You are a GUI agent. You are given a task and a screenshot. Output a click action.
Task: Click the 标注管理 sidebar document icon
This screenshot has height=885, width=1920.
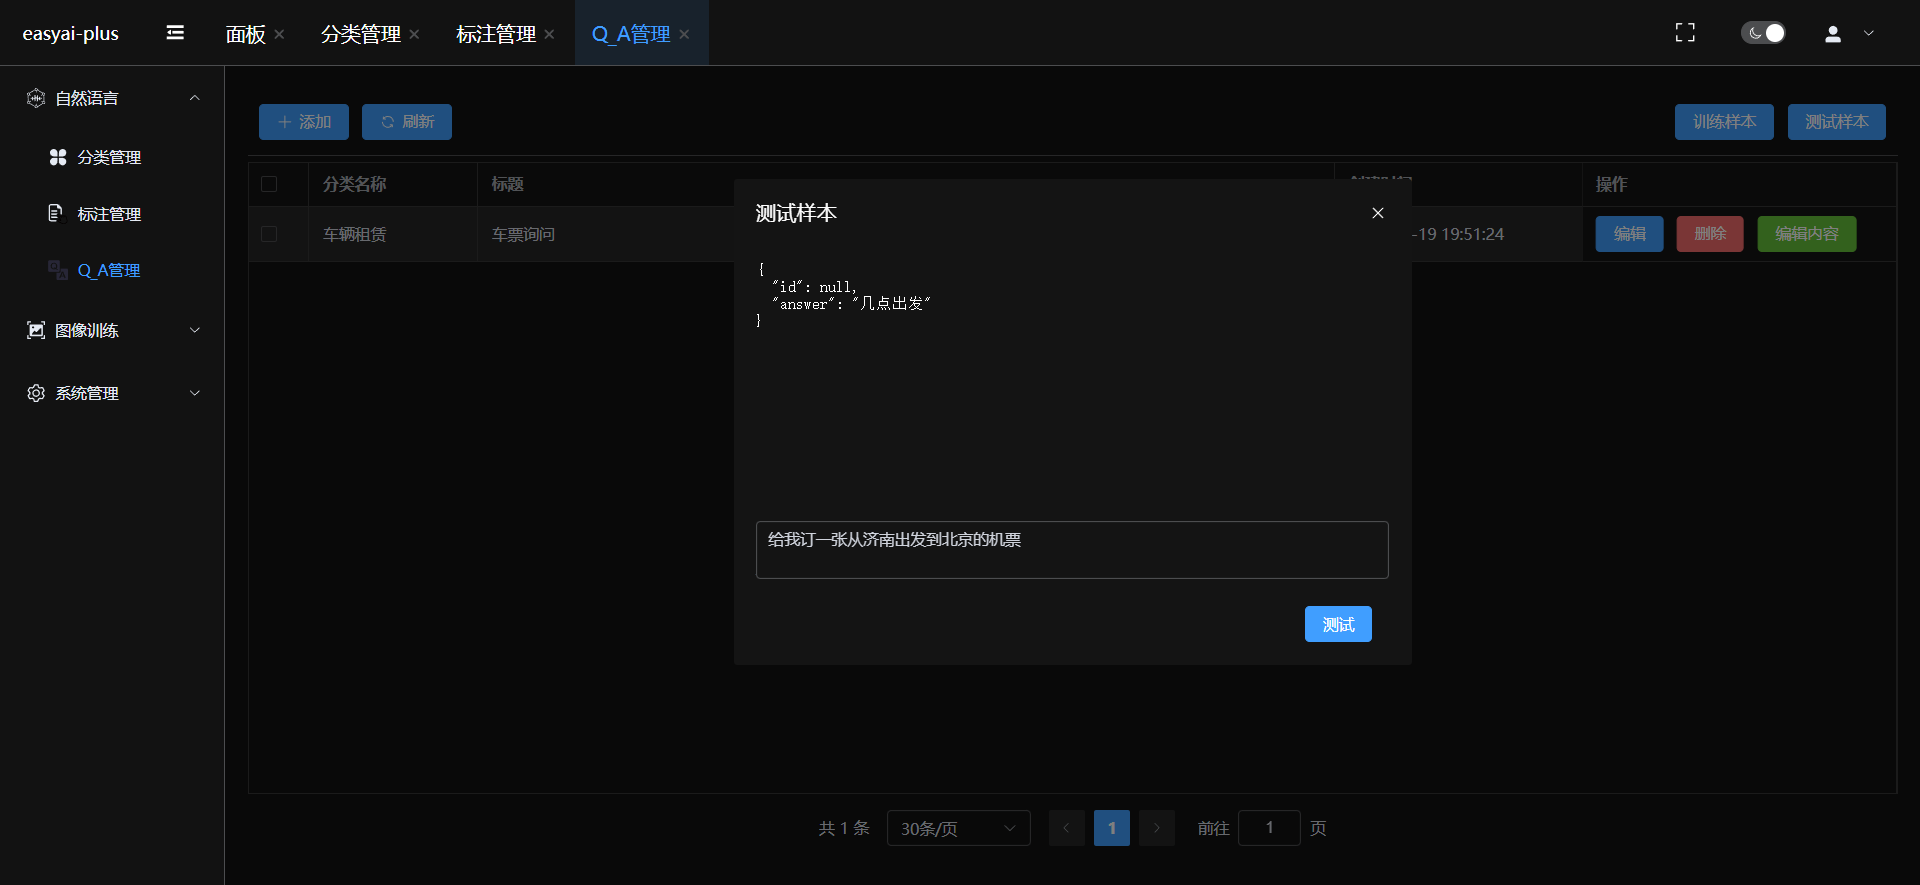pyautogui.click(x=56, y=213)
